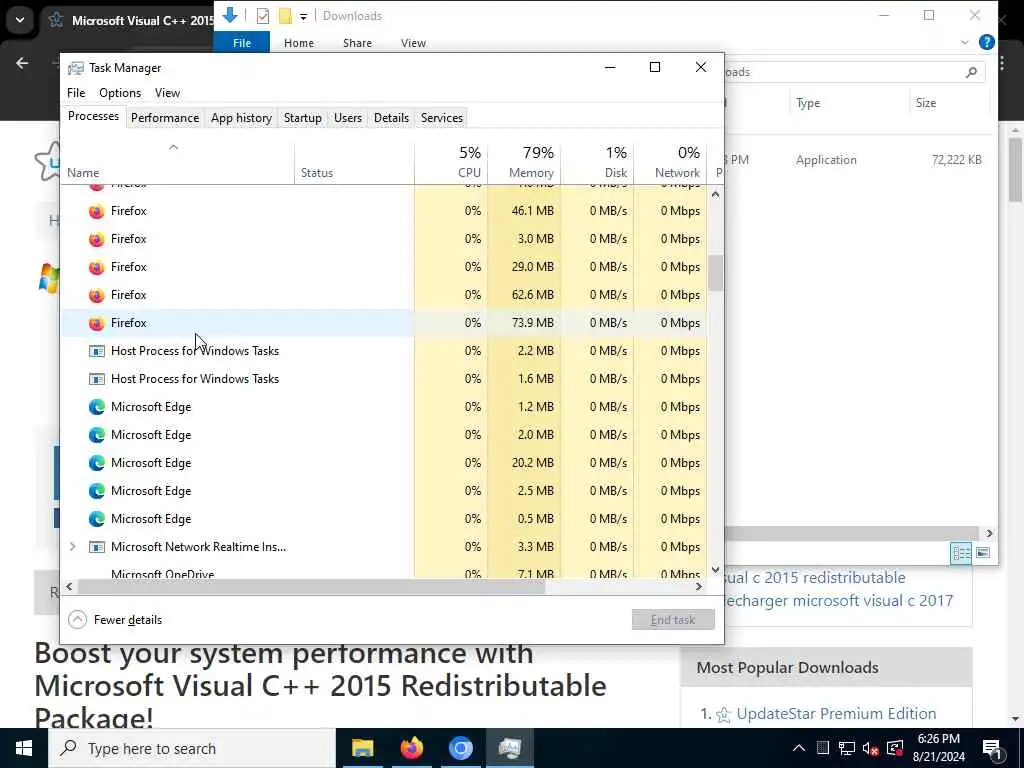Show hidden system tray icons
This screenshot has width=1024, height=768.
tap(799, 749)
